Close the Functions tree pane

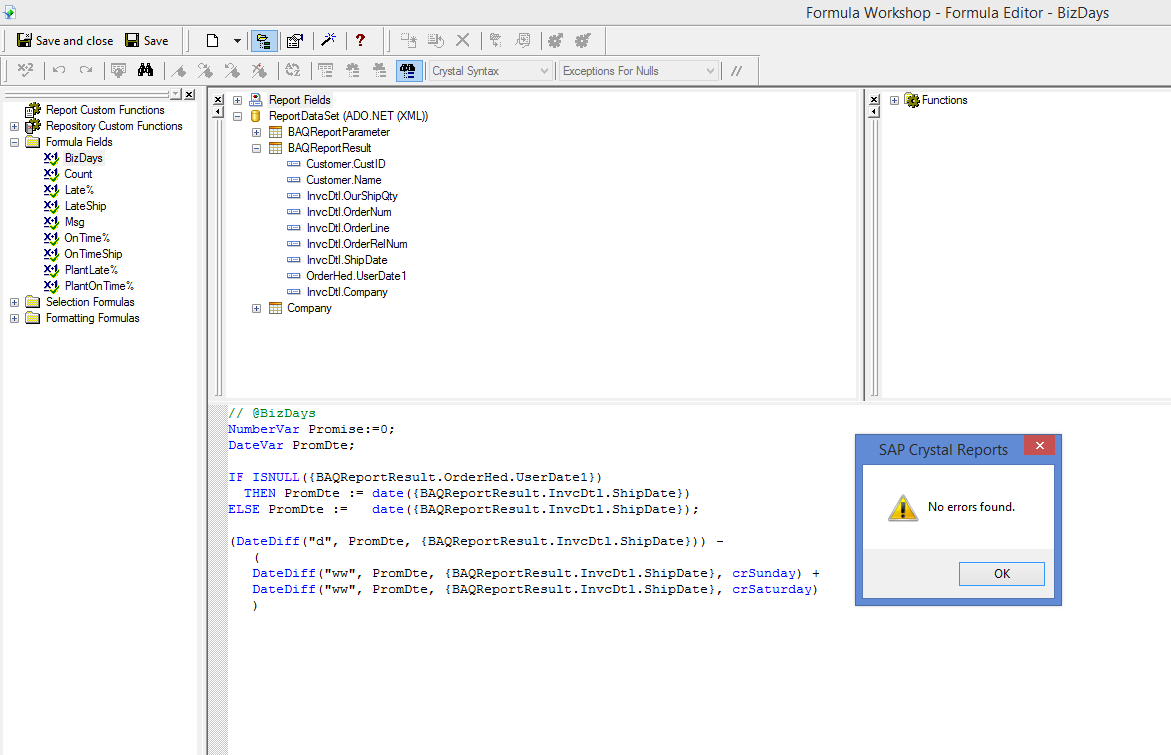pos(875,99)
